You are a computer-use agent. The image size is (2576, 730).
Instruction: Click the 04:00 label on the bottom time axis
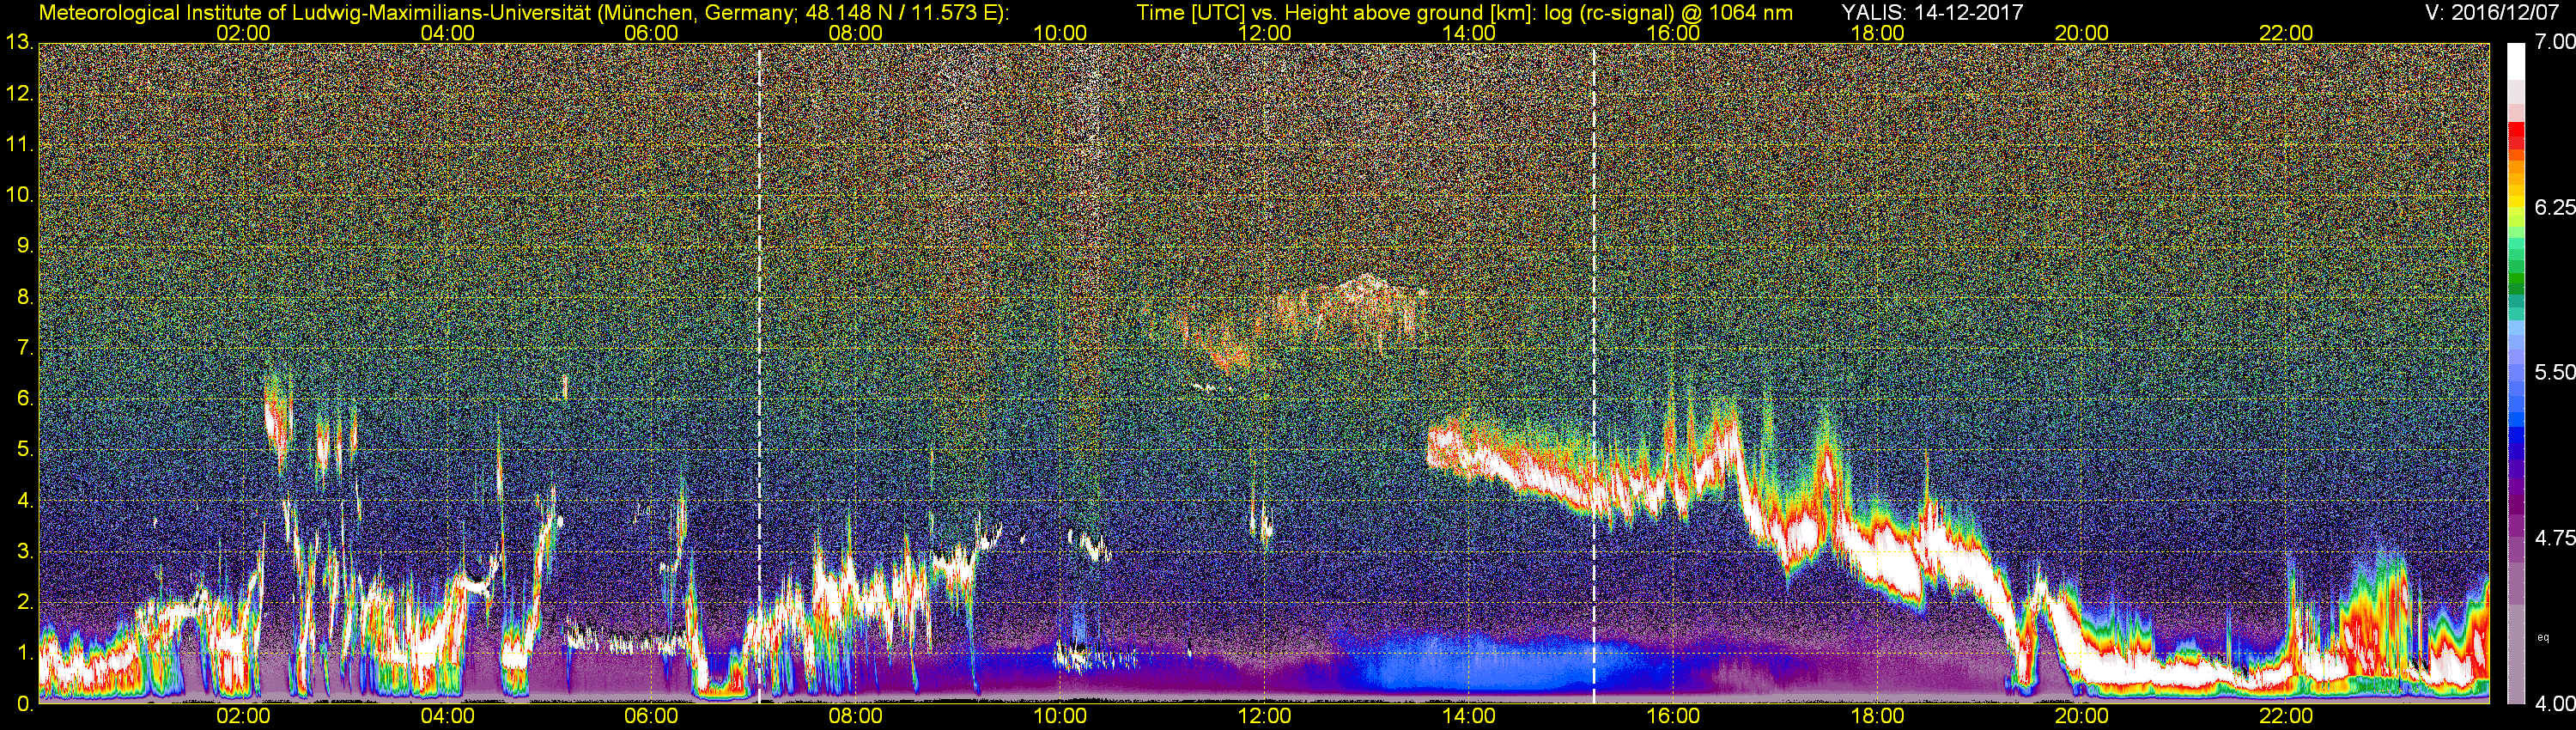447,716
